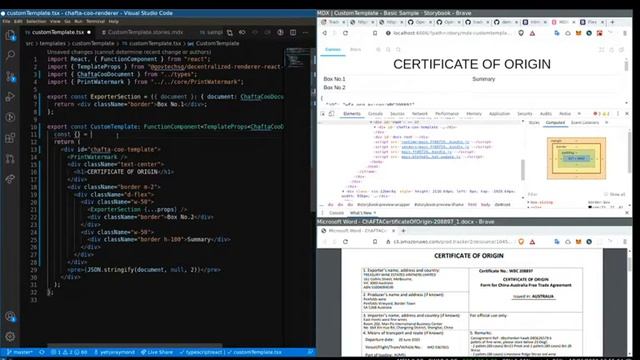Viewport: 640px width, 360px height.
Task: Open the DevTools Elements tab
Action: coord(352,113)
